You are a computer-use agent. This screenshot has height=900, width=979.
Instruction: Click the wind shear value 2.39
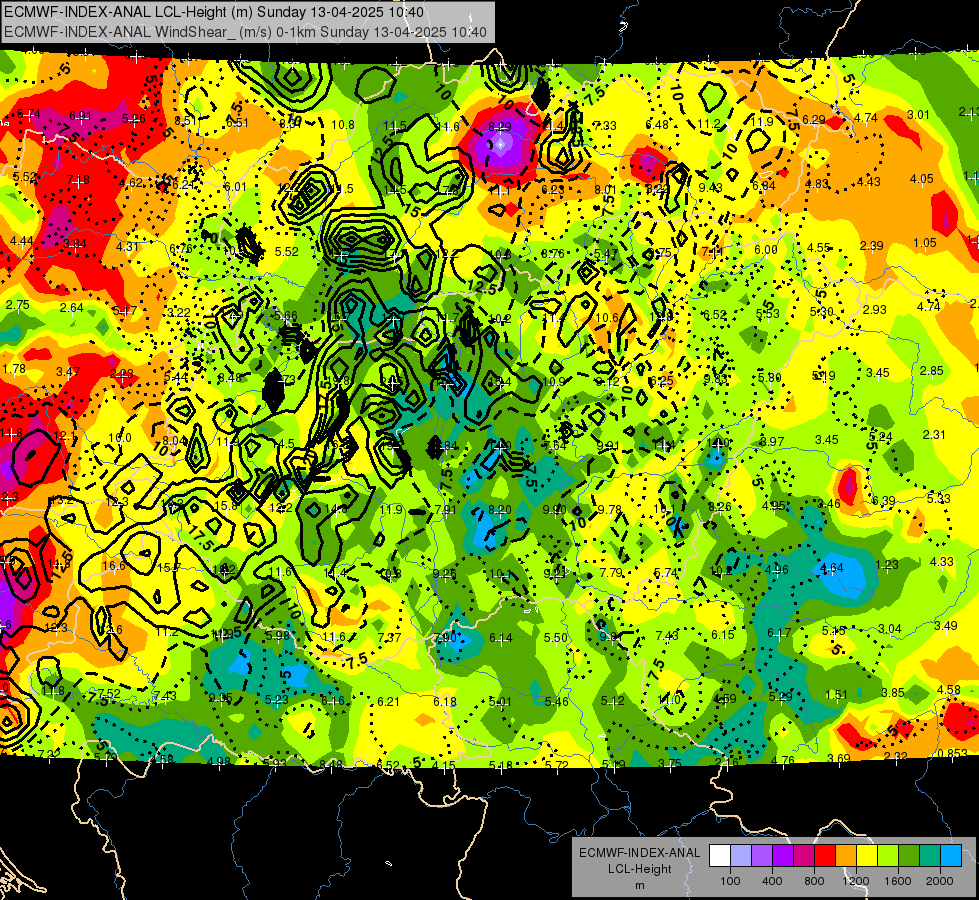click(x=872, y=246)
